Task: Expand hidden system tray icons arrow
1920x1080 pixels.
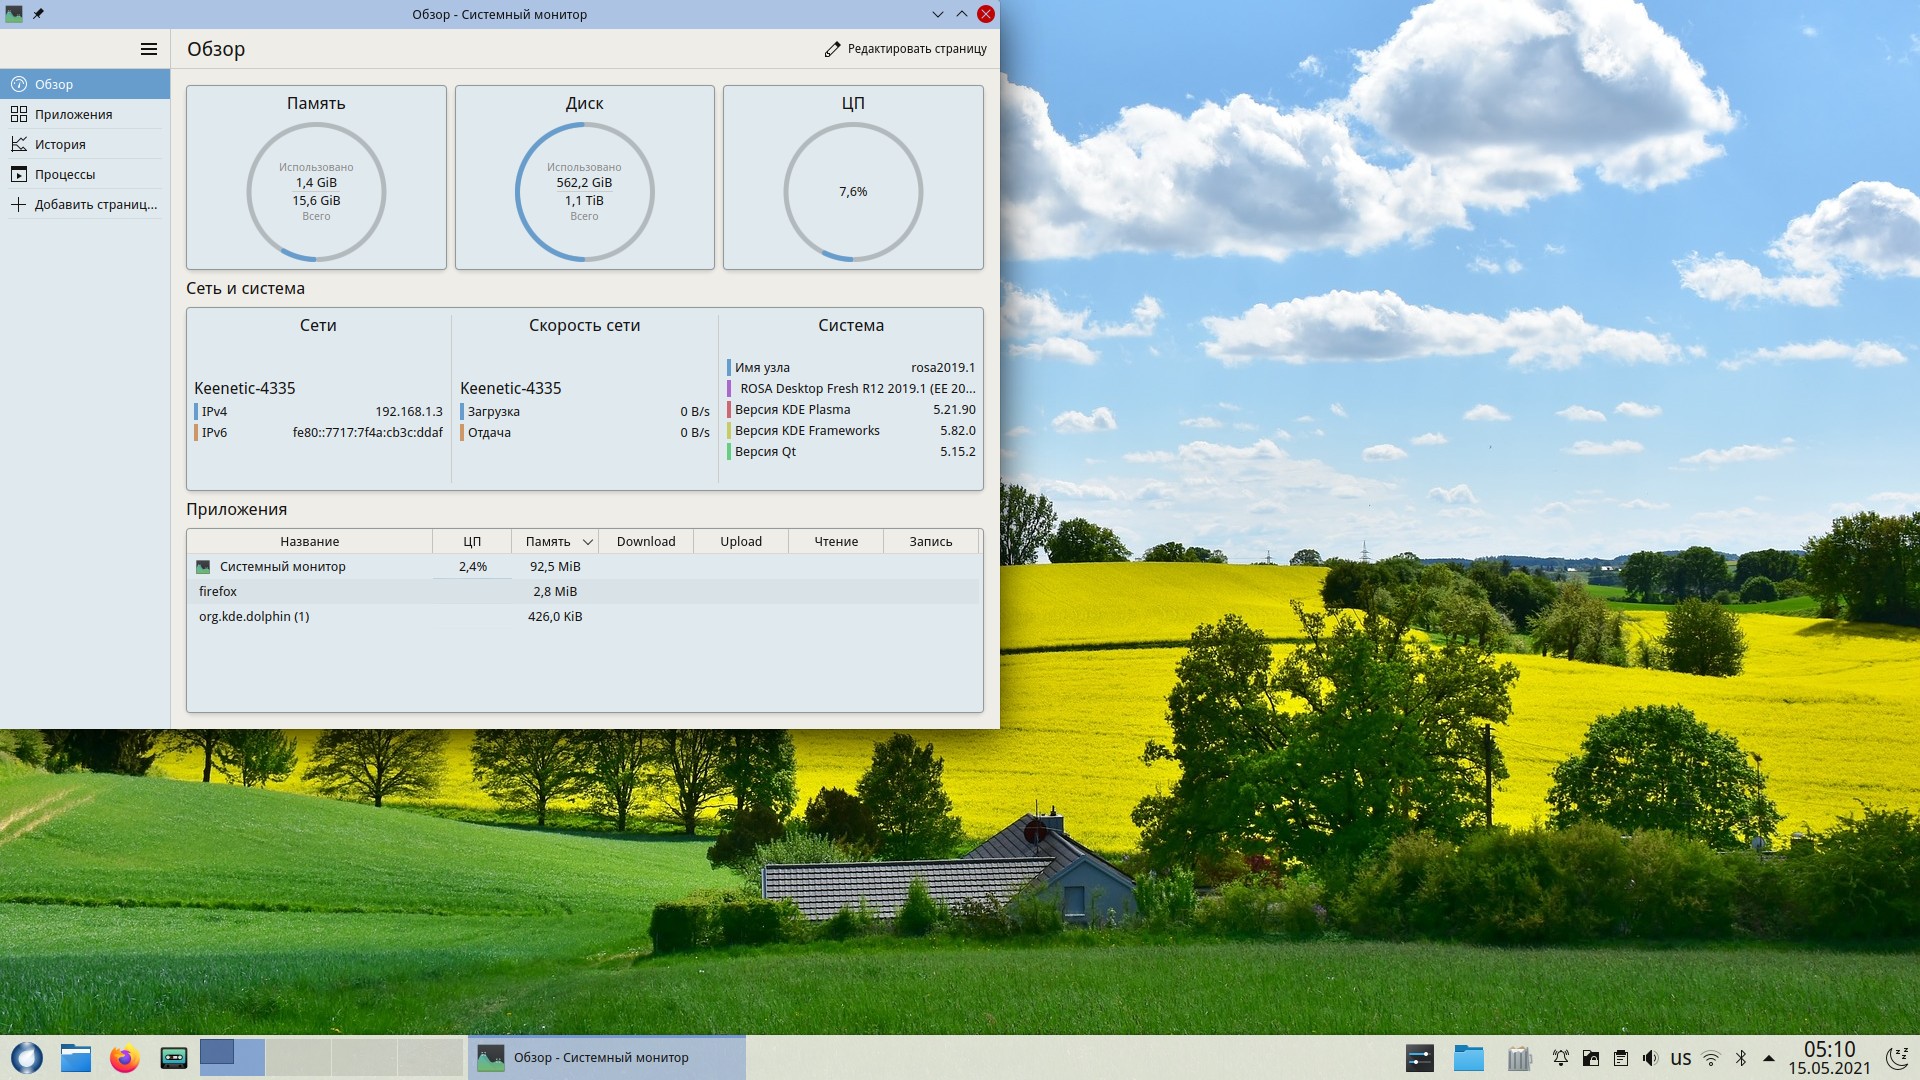Action: click(1769, 1058)
